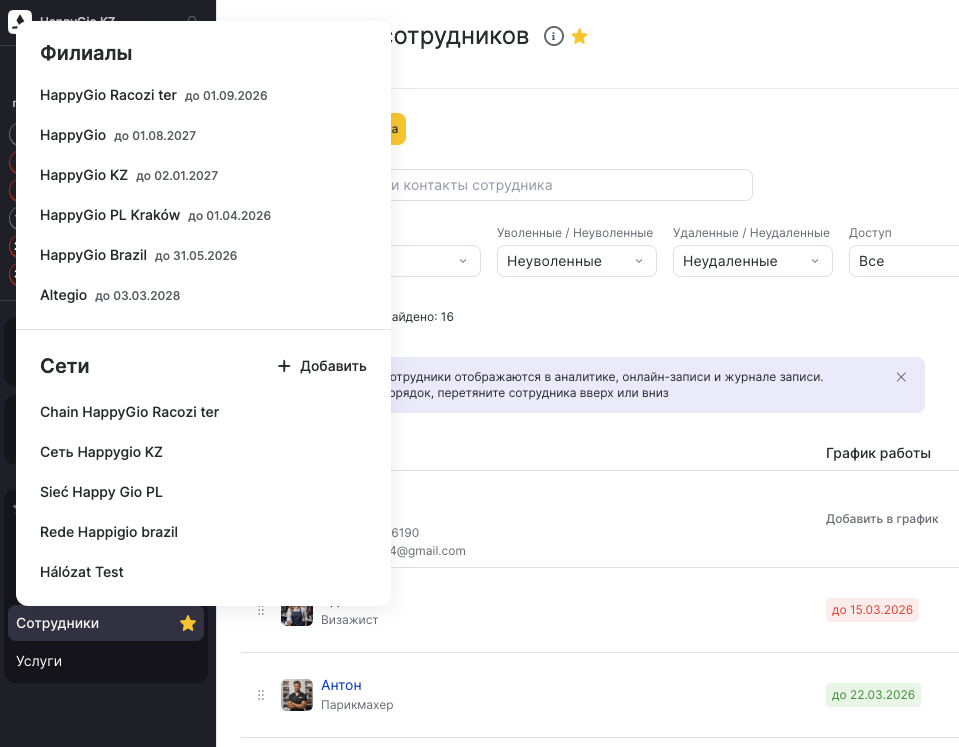The image size is (959, 747).
Task: Open the Уволенные / Неуволенные dropdown
Action: click(576, 261)
